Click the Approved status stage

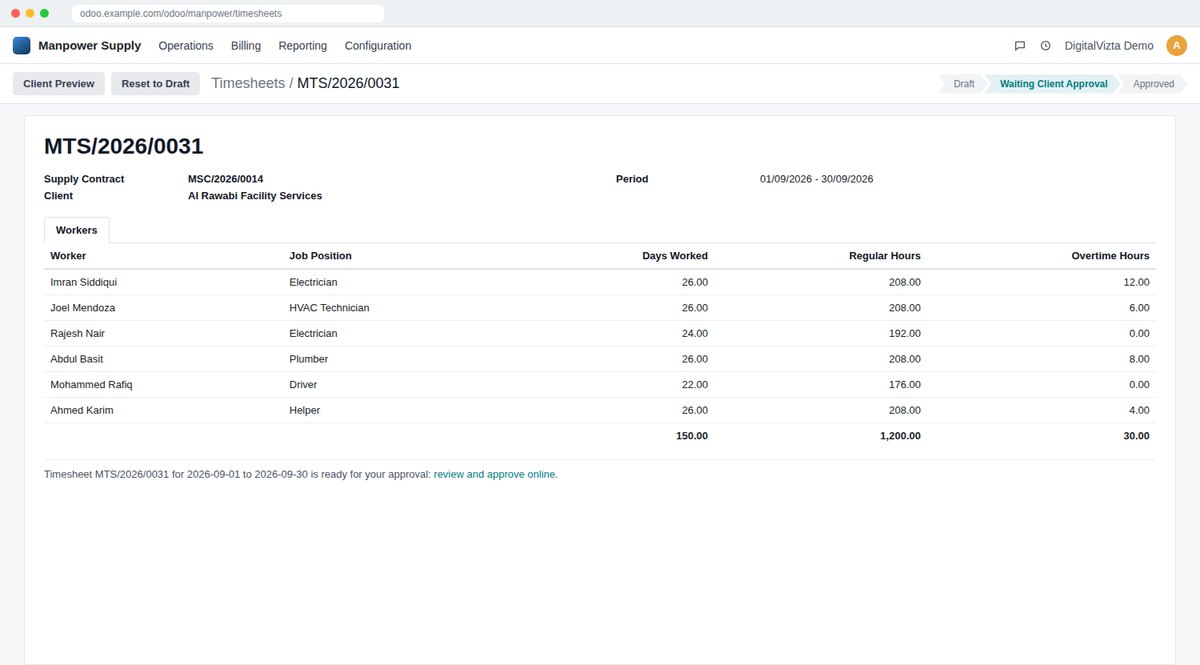click(x=1153, y=84)
